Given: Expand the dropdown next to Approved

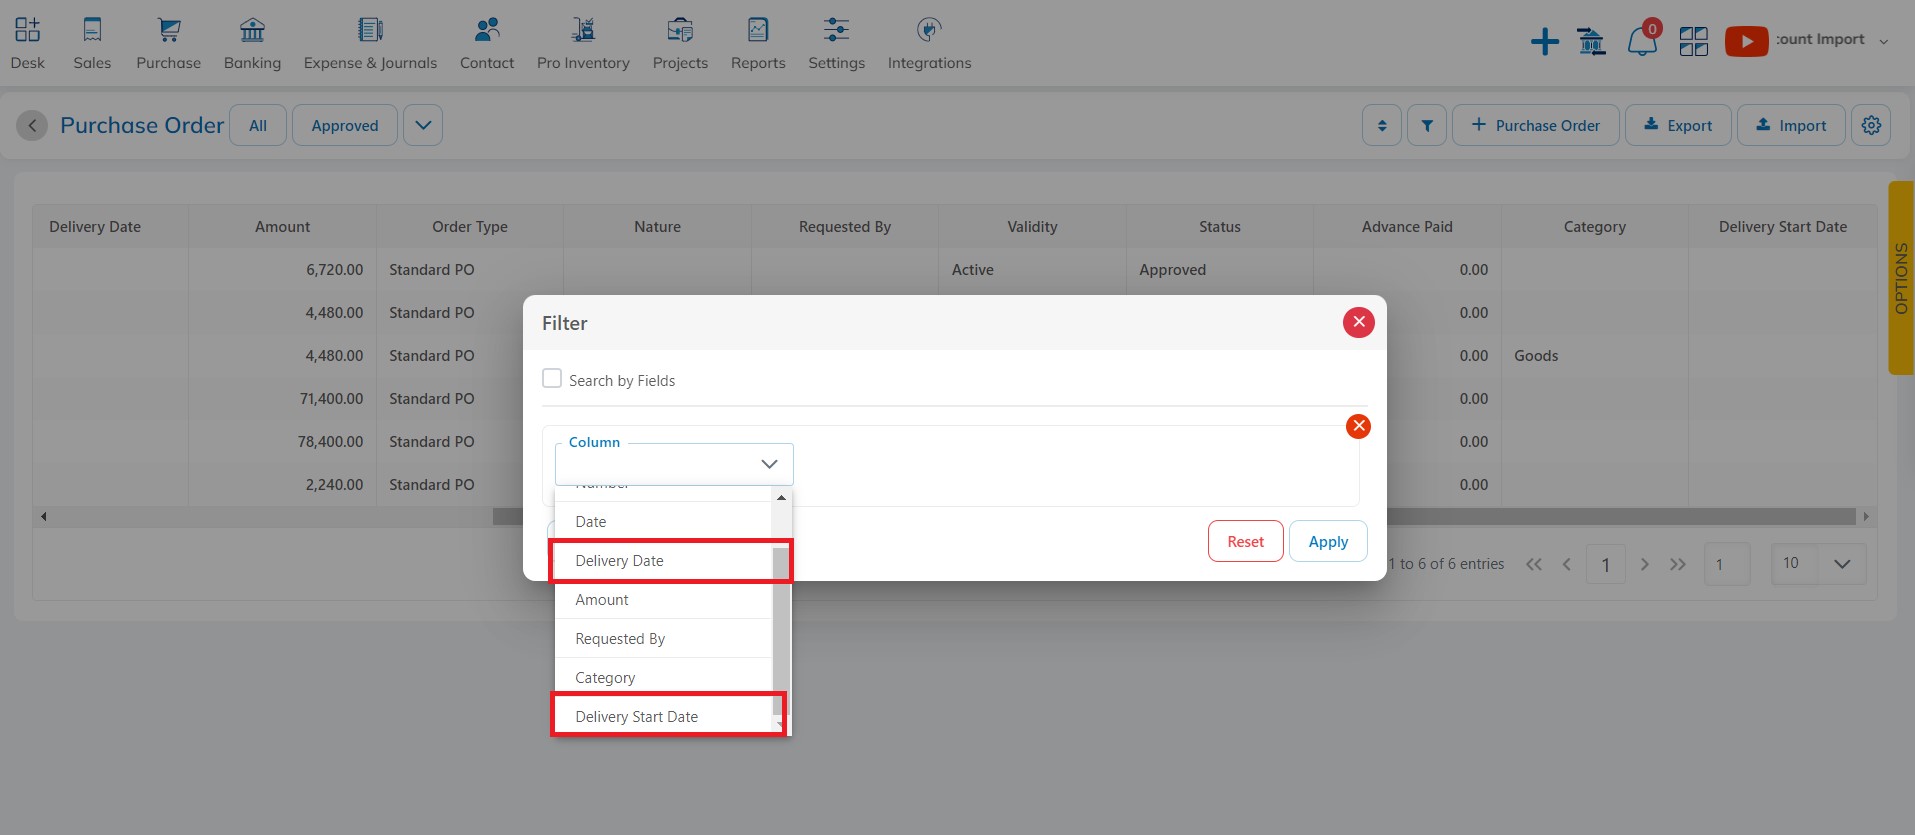Looking at the screenshot, I should [423, 125].
